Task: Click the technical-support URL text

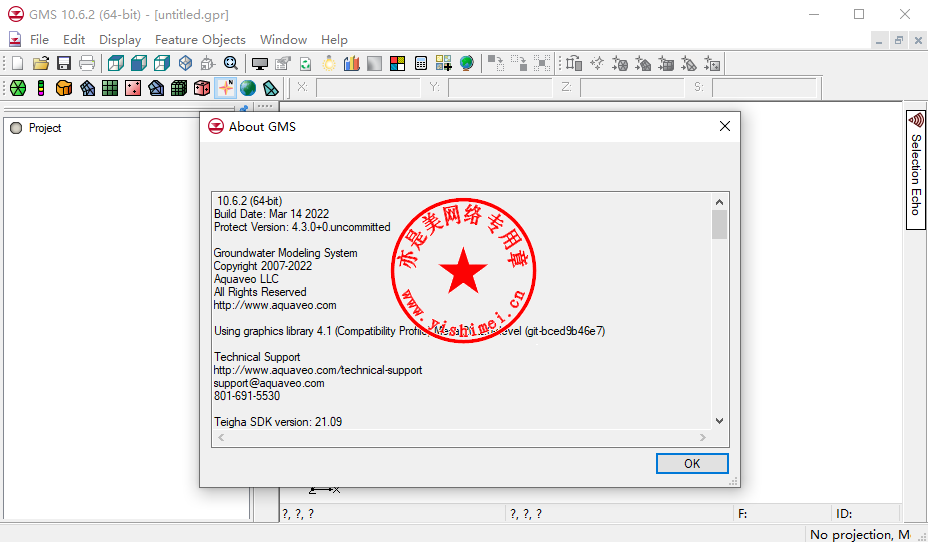Action: point(318,370)
